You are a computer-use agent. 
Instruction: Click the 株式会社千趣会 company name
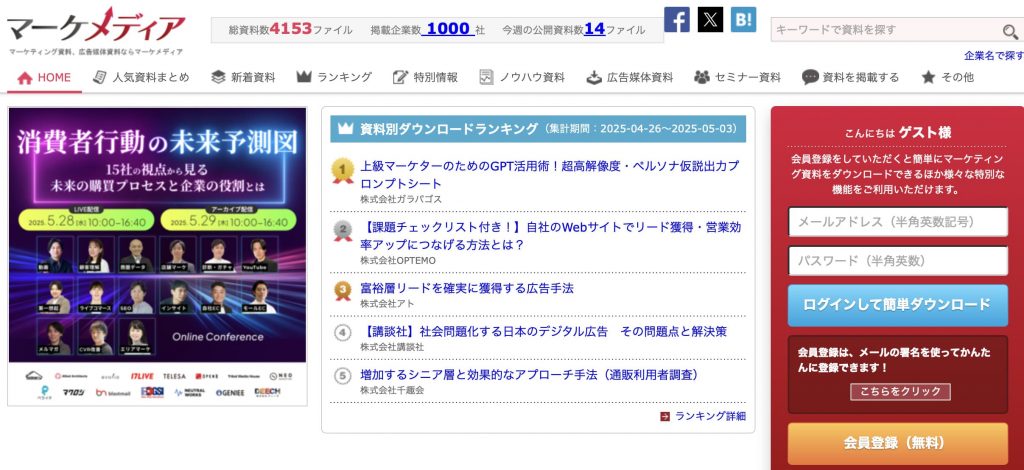click(x=392, y=390)
